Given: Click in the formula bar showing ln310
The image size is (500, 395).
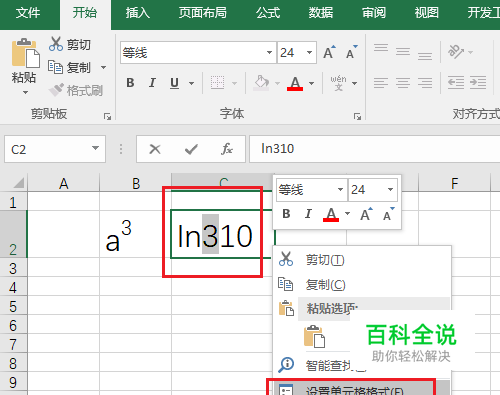Looking at the screenshot, I should [375, 149].
